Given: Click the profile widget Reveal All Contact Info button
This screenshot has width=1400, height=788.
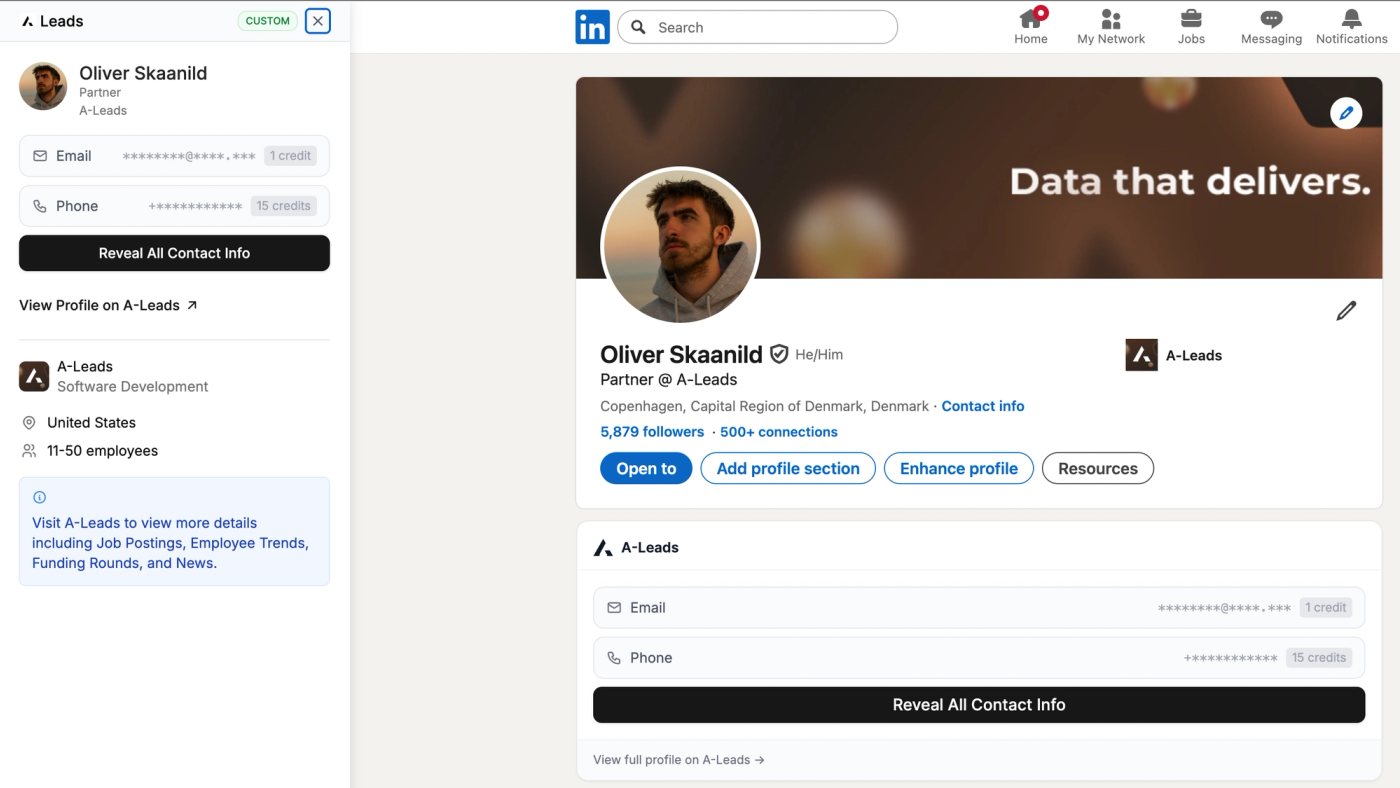Looking at the screenshot, I should [x=979, y=705].
